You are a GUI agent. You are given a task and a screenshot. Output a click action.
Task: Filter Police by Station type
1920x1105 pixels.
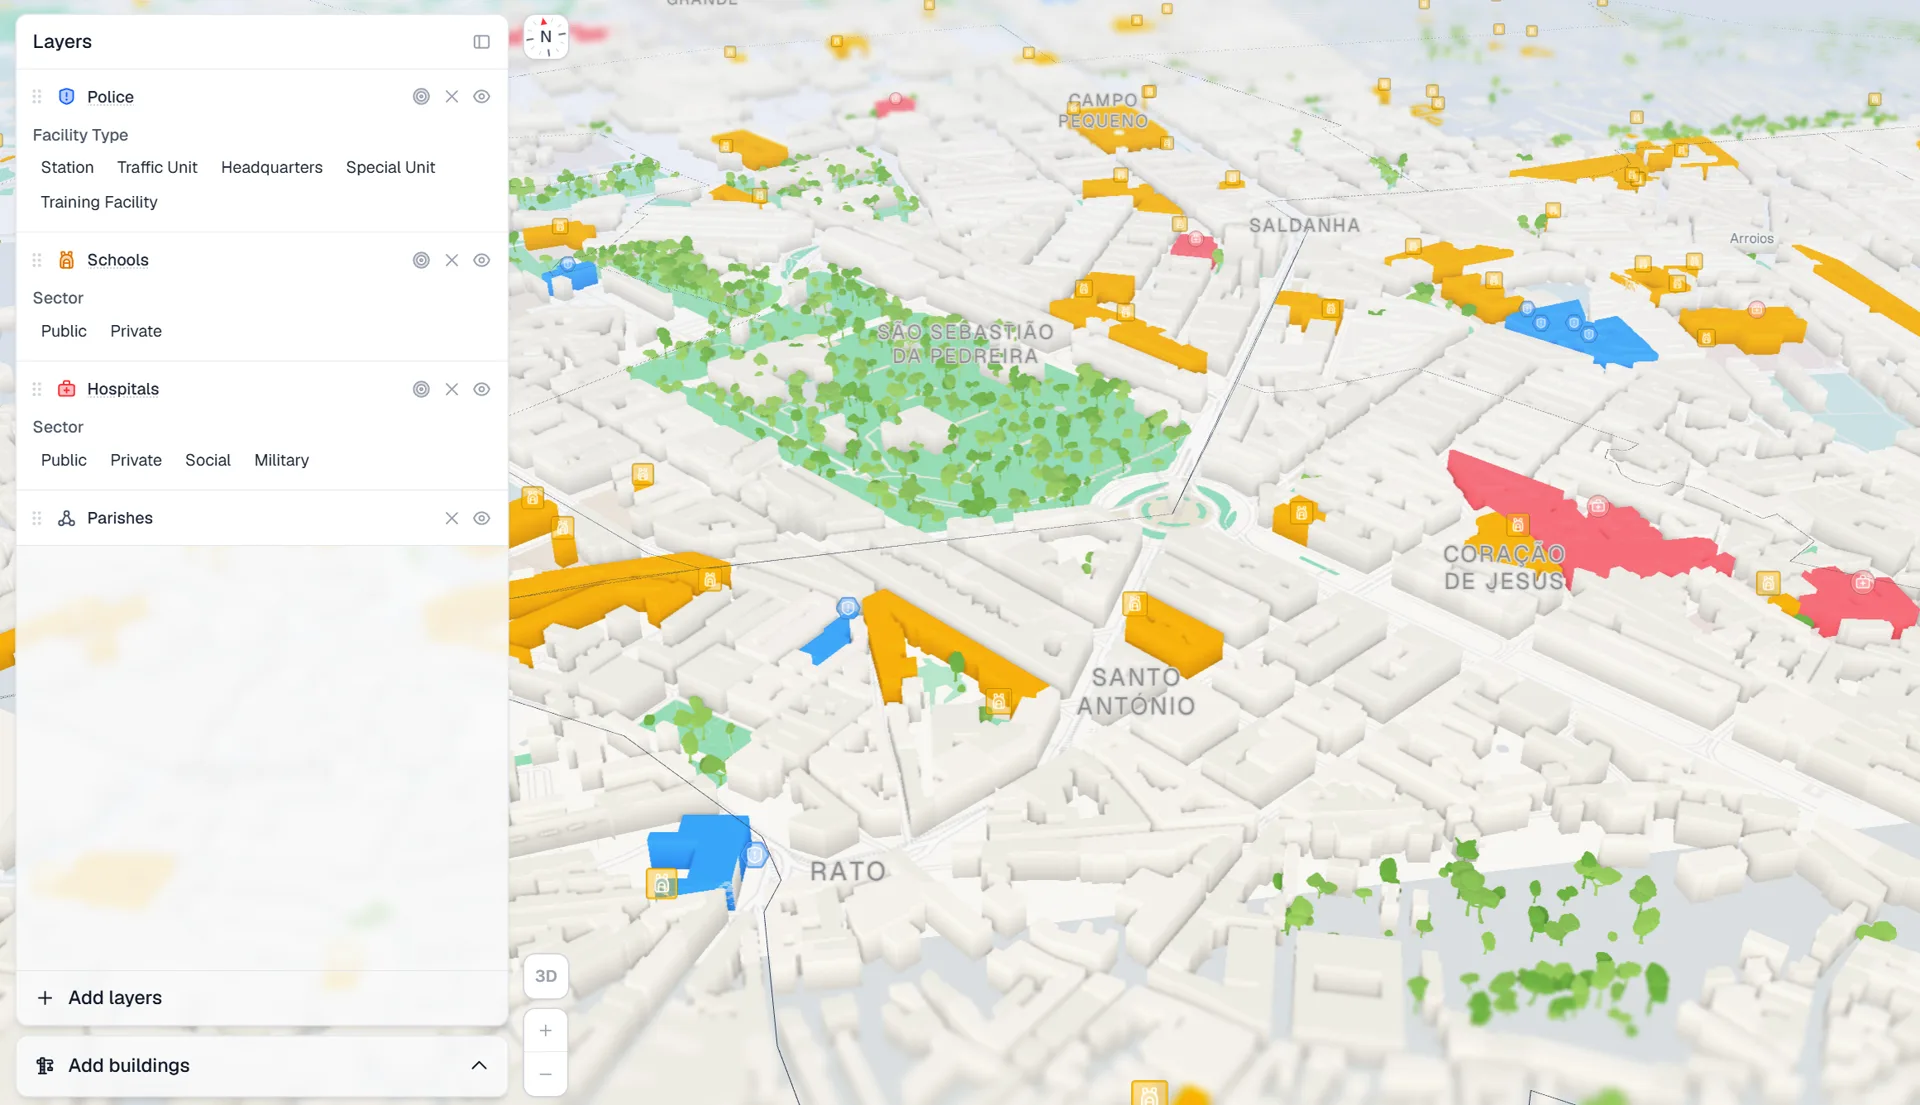(x=67, y=167)
